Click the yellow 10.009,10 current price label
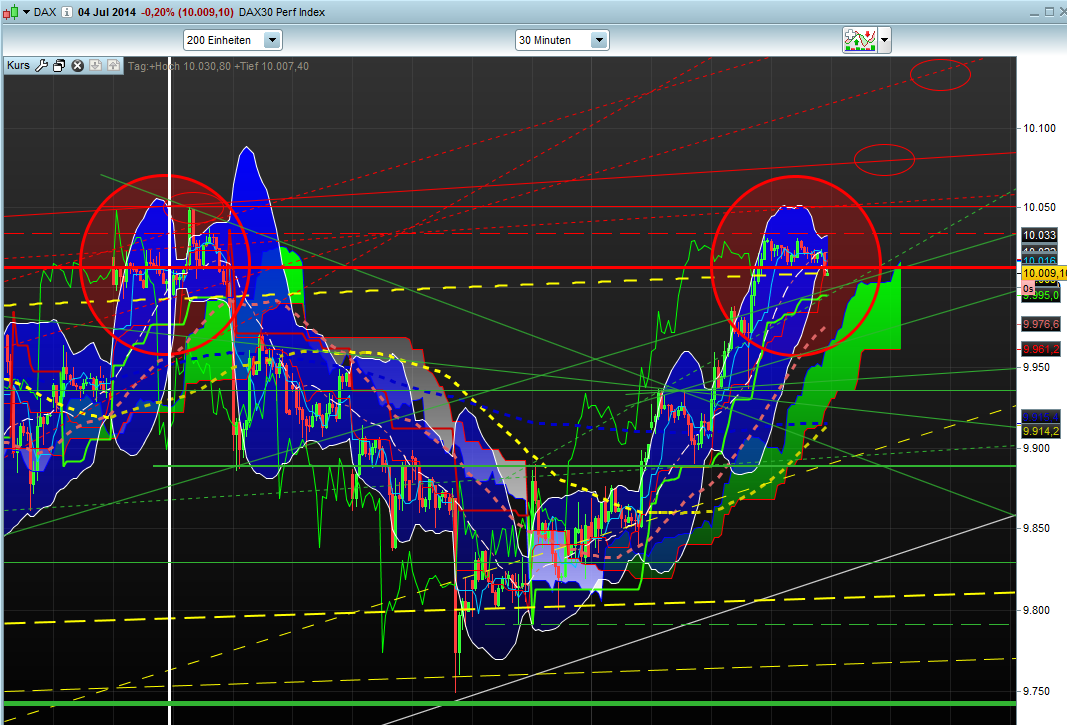This screenshot has width=1067, height=725. (1044, 273)
